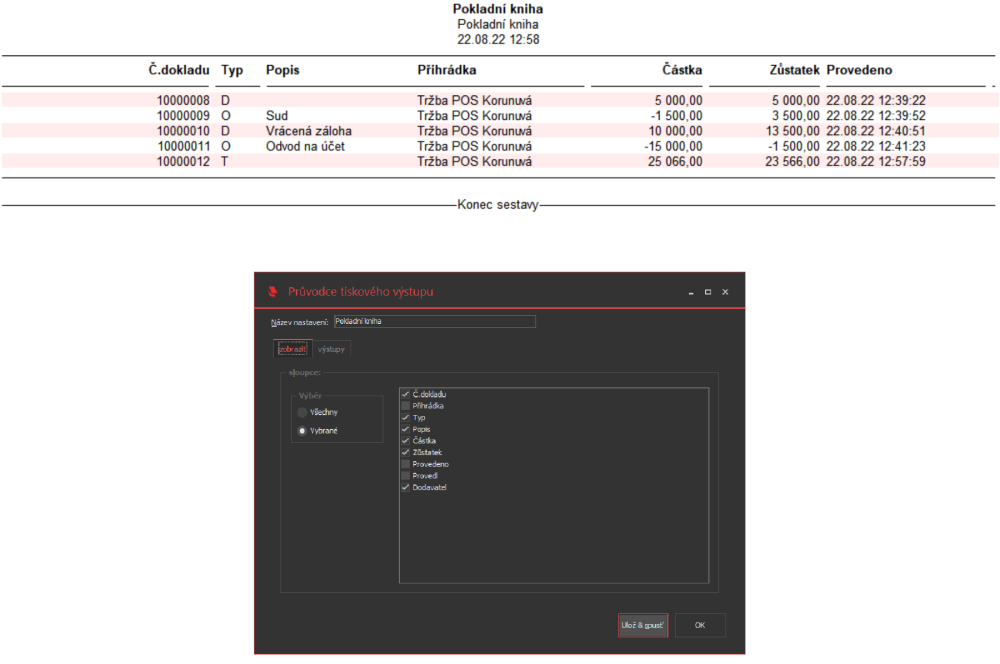Click the balance 13 500,00

pyautogui.click(x=793, y=131)
